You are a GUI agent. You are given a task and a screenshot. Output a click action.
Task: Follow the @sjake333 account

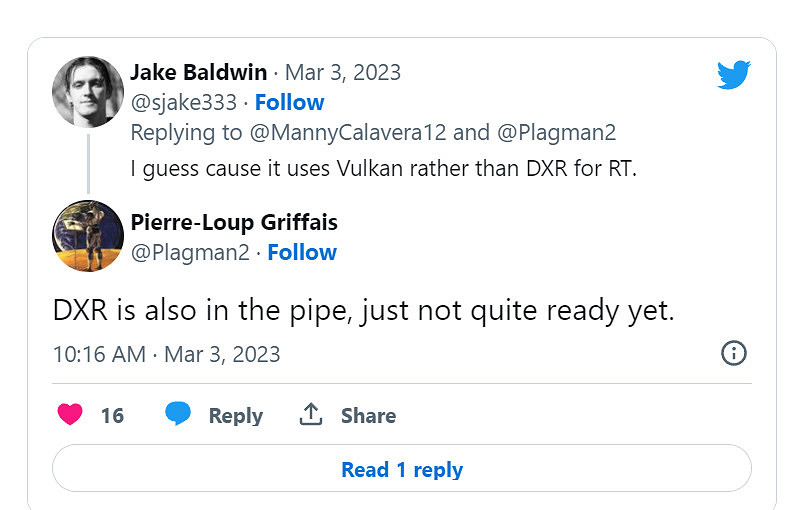(x=289, y=102)
